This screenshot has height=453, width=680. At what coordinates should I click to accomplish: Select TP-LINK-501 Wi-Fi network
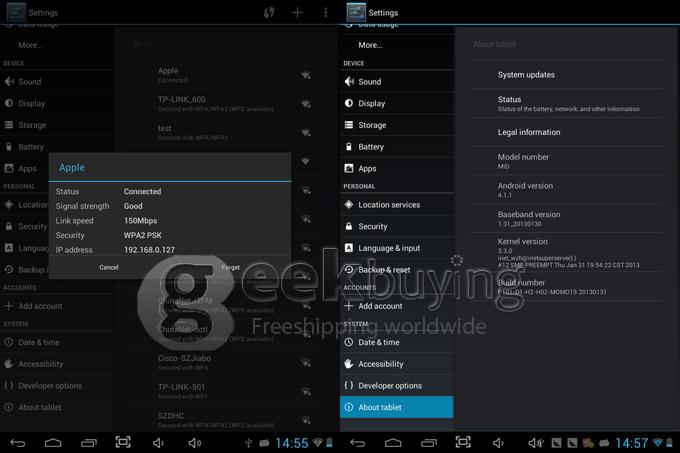pyautogui.click(x=226, y=391)
